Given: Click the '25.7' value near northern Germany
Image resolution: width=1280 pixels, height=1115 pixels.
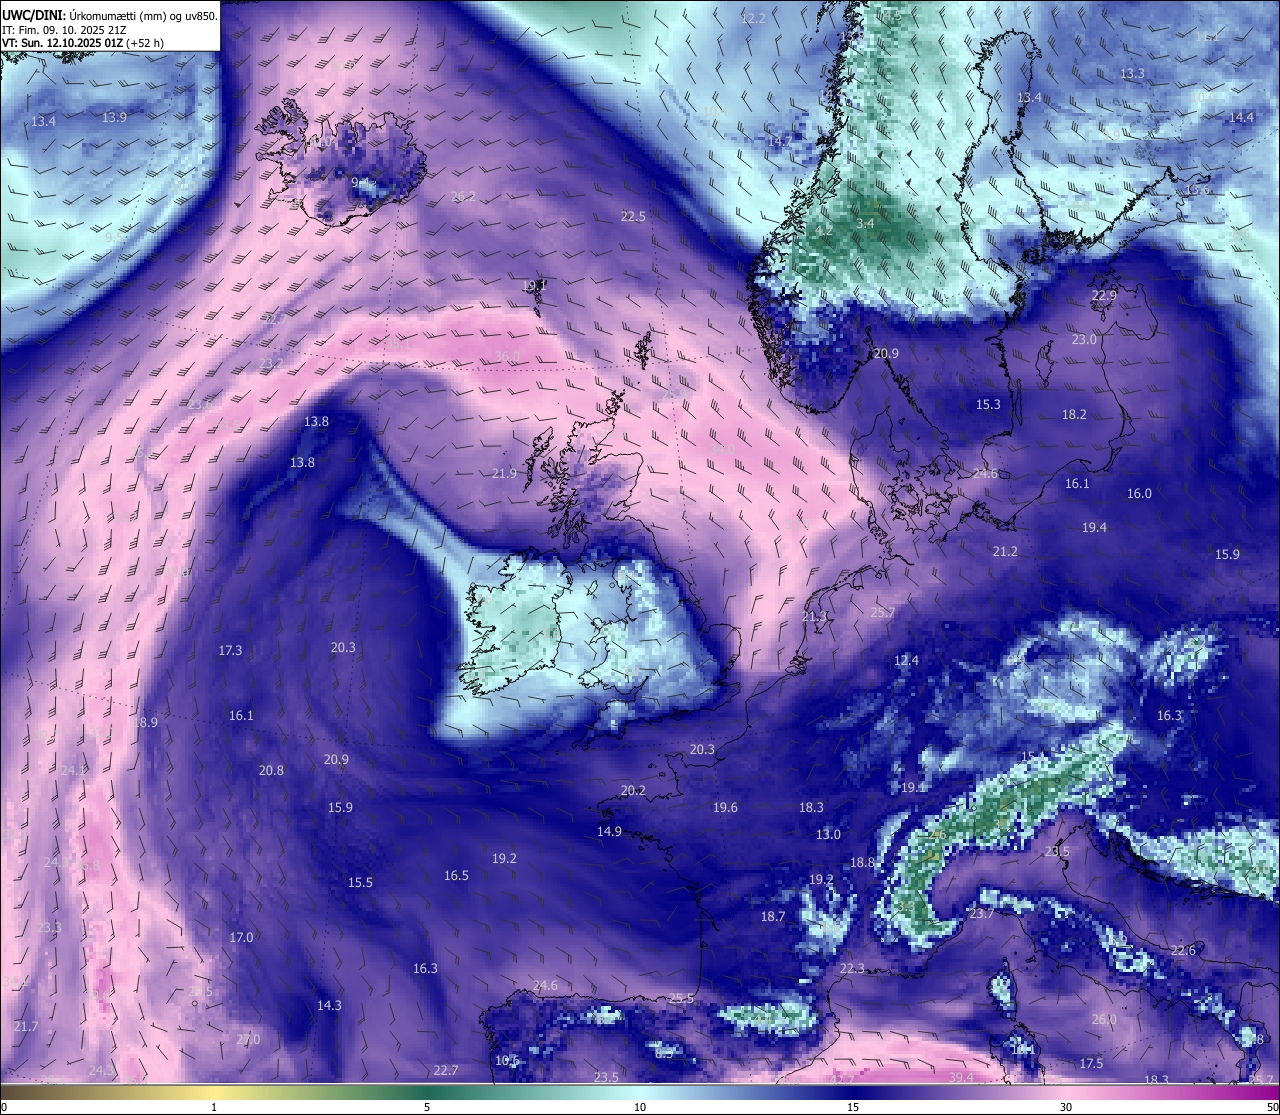Looking at the screenshot, I should (x=883, y=612).
